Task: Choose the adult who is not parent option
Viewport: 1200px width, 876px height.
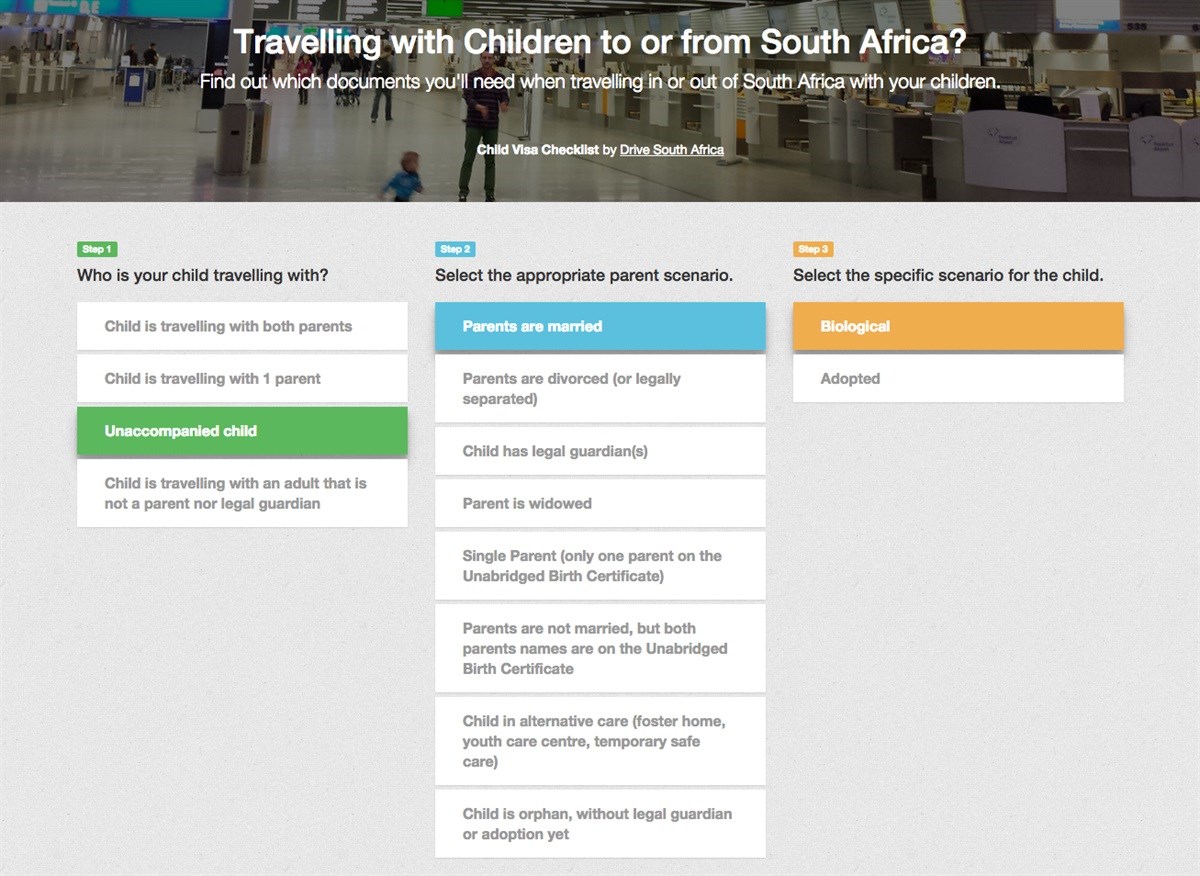Action: pyautogui.click(x=242, y=494)
